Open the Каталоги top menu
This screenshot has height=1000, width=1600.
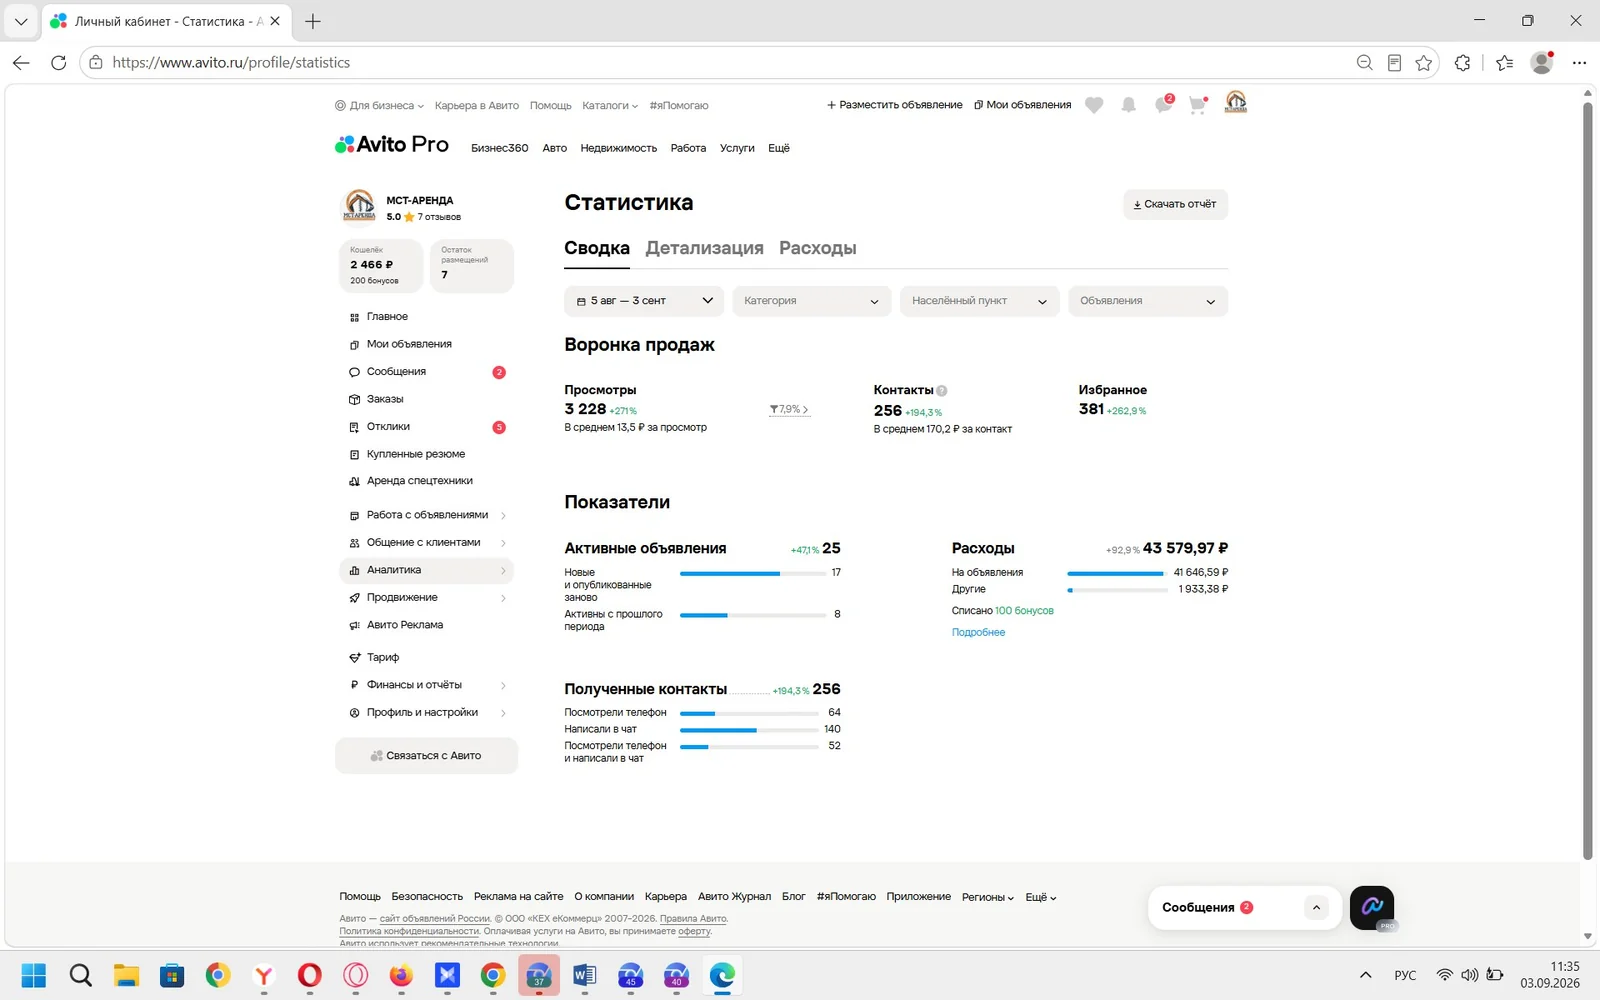click(610, 105)
